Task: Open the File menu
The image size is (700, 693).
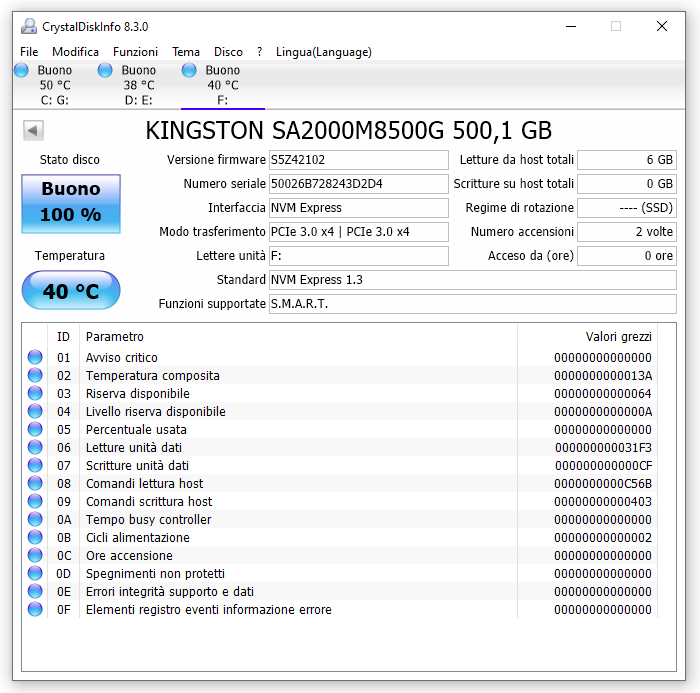Action: point(29,52)
